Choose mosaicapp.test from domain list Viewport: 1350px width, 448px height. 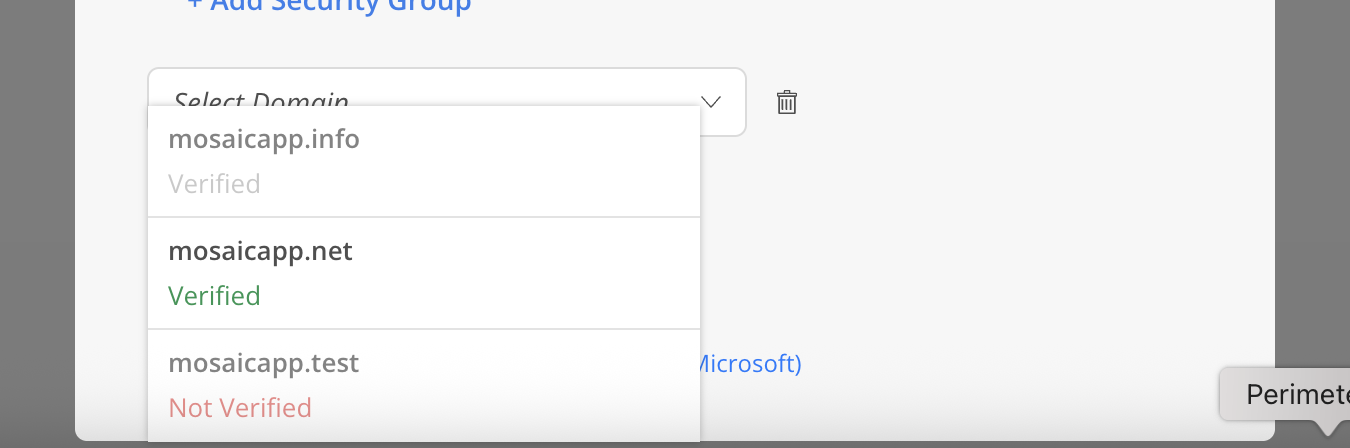coord(424,385)
